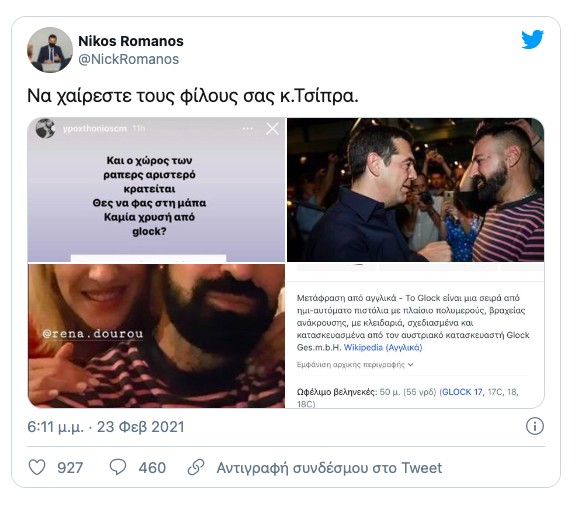Open the top-right handshake photo
The image size is (578, 505).
[415, 190]
